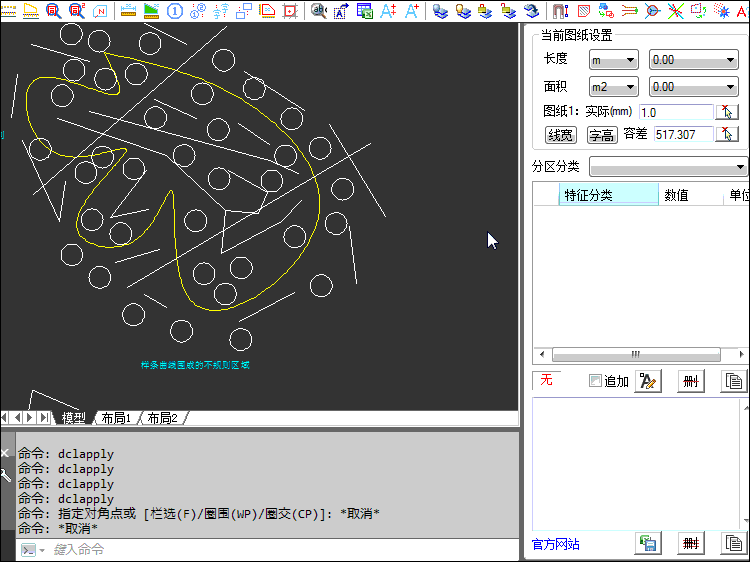Open the 长度 unit dropdown (m)

coord(613,60)
